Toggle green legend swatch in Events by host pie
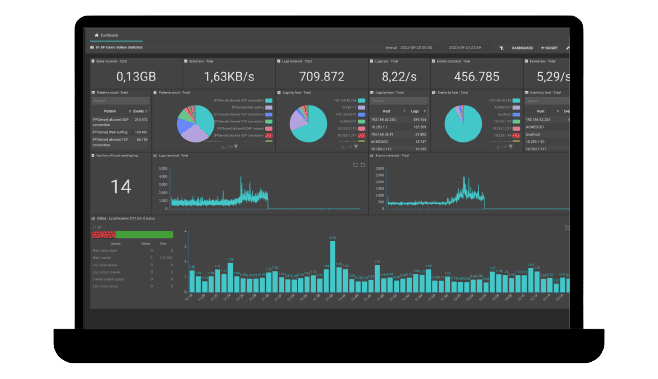The width and height of the screenshot is (658, 379). (516, 122)
